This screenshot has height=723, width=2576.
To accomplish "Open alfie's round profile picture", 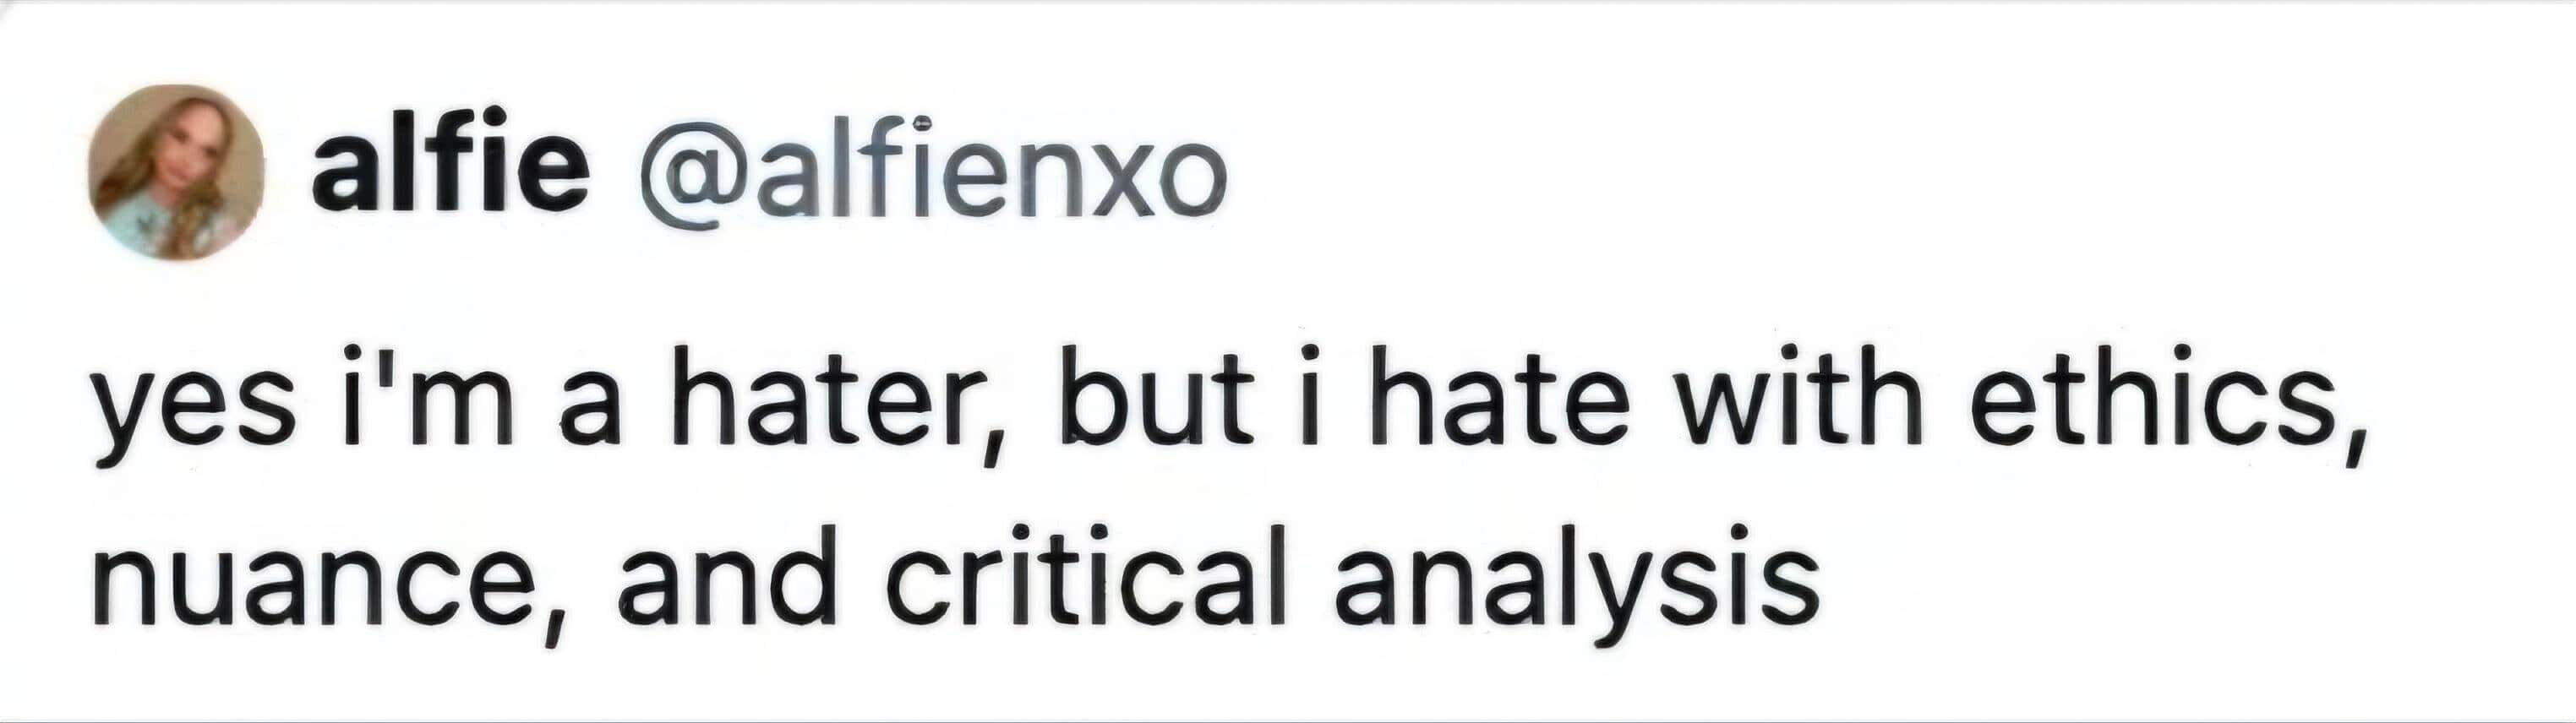I will pyautogui.click(x=177, y=172).
